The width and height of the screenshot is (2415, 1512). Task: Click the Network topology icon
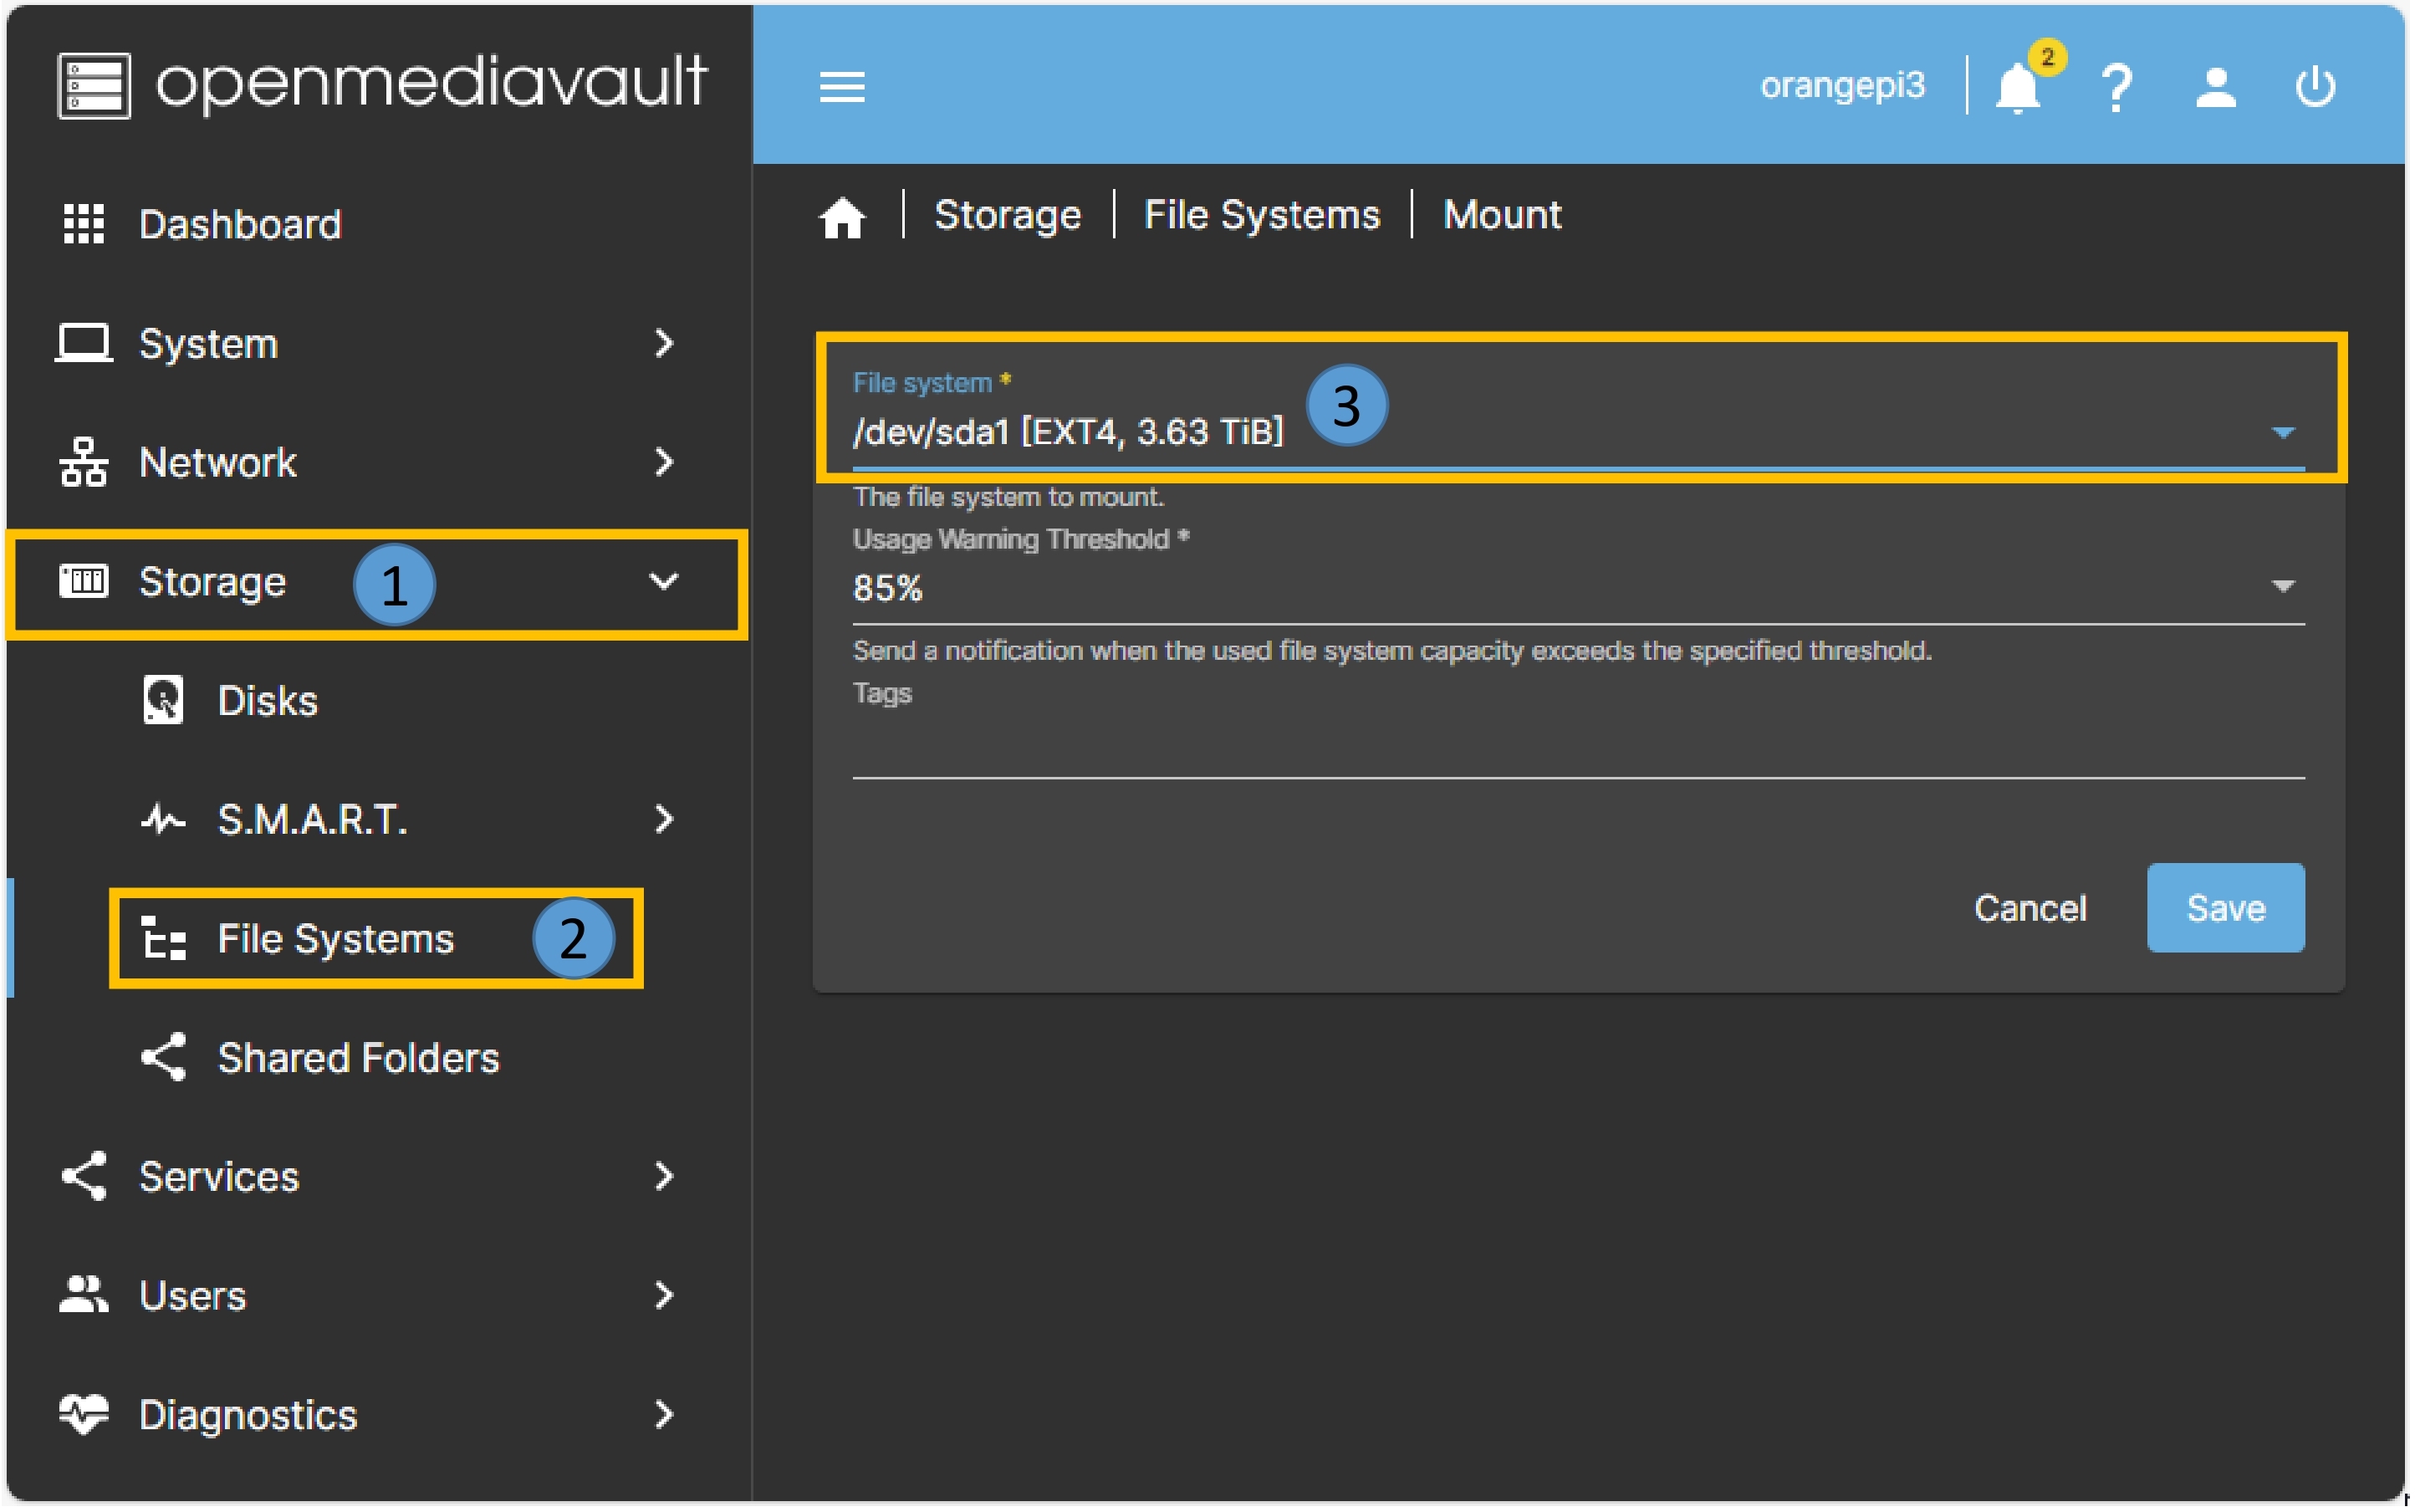click(x=83, y=462)
